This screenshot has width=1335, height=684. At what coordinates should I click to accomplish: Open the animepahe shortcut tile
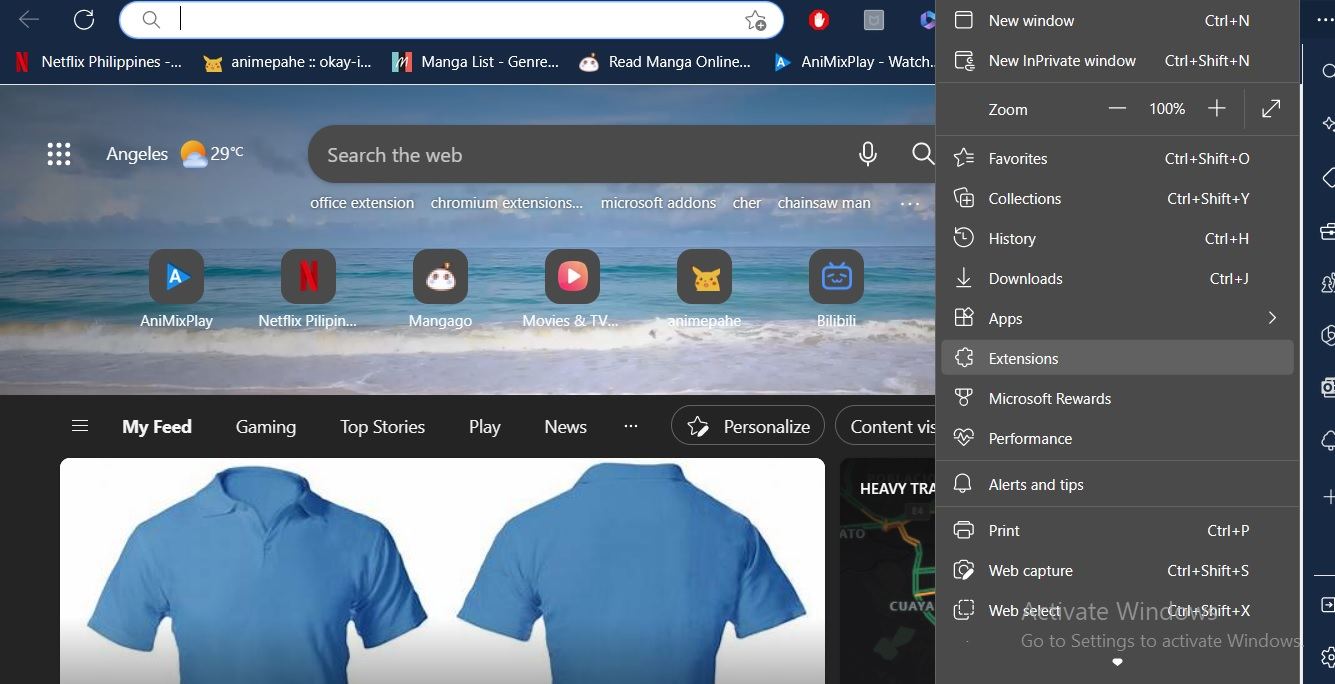coord(704,277)
